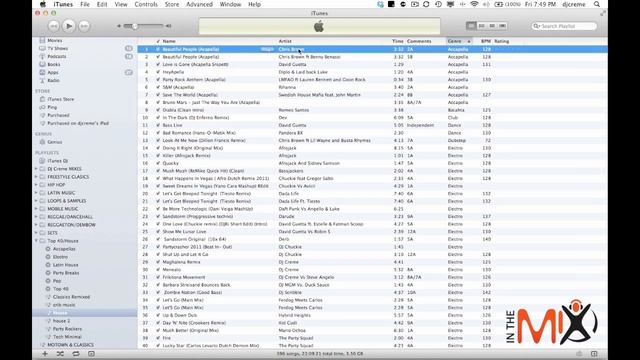Image resolution: width=640 pixels, height=360 pixels.
Task: Open TV Shows library in sidebar
Action: click(58, 48)
